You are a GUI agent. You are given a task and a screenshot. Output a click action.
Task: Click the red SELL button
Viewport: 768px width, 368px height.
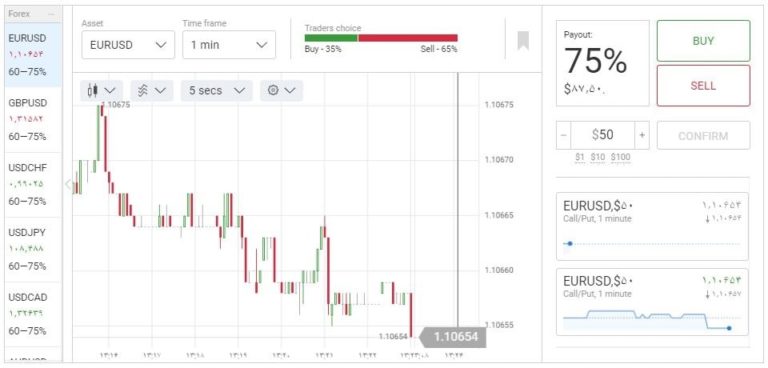coord(703,86)
